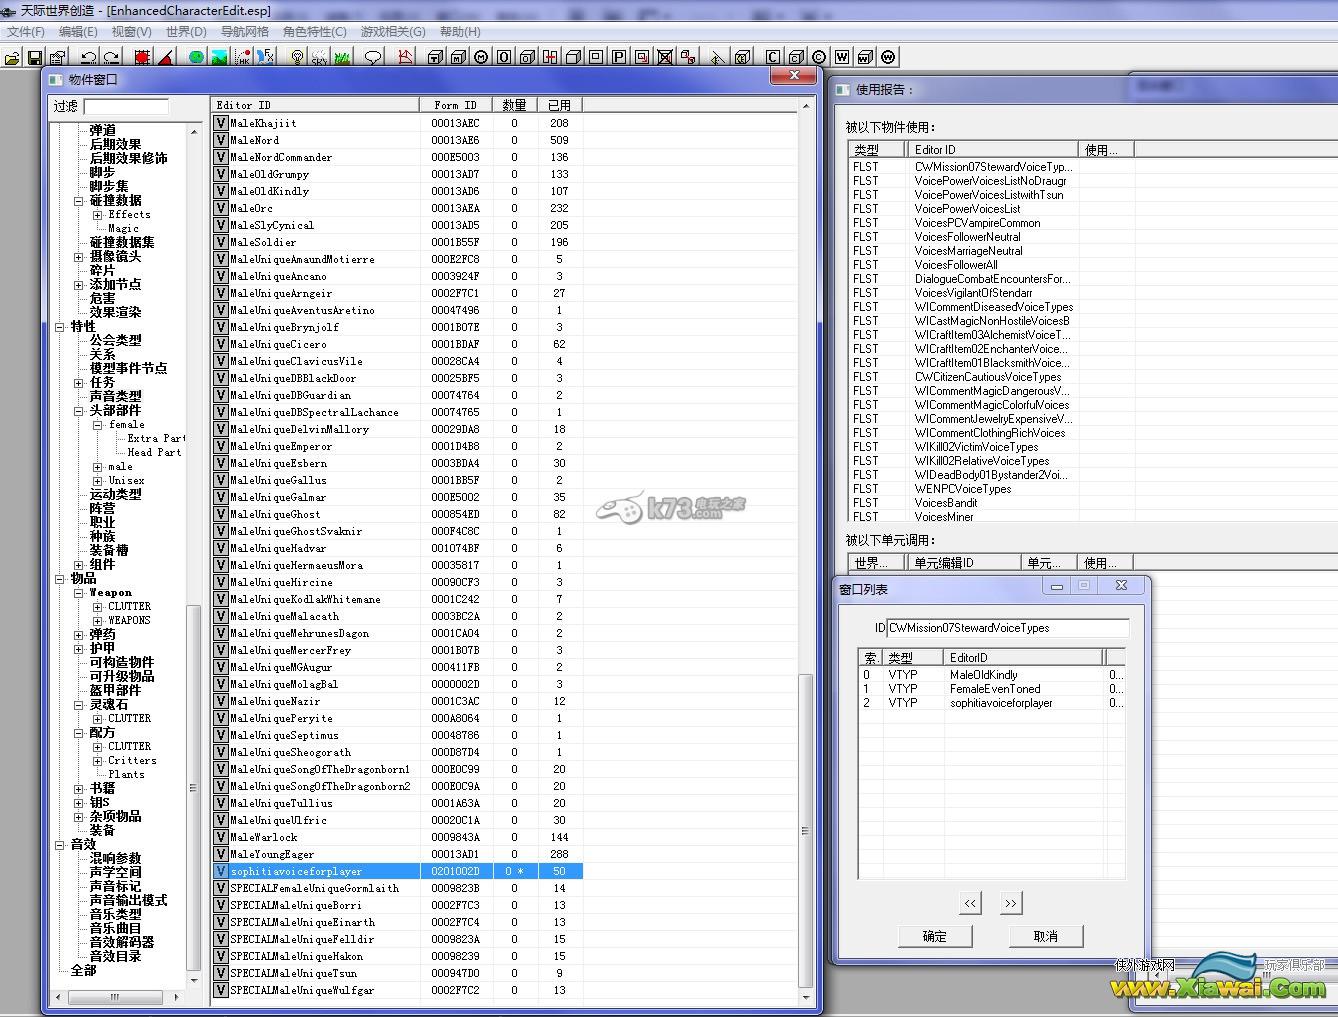Click the << previous button in 窗口列表
1338x1017 pixels.
click(970, 903)
